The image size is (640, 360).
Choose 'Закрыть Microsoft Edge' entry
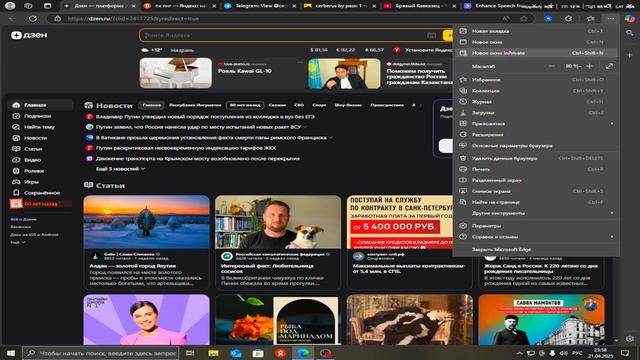[x=536, y=249]
